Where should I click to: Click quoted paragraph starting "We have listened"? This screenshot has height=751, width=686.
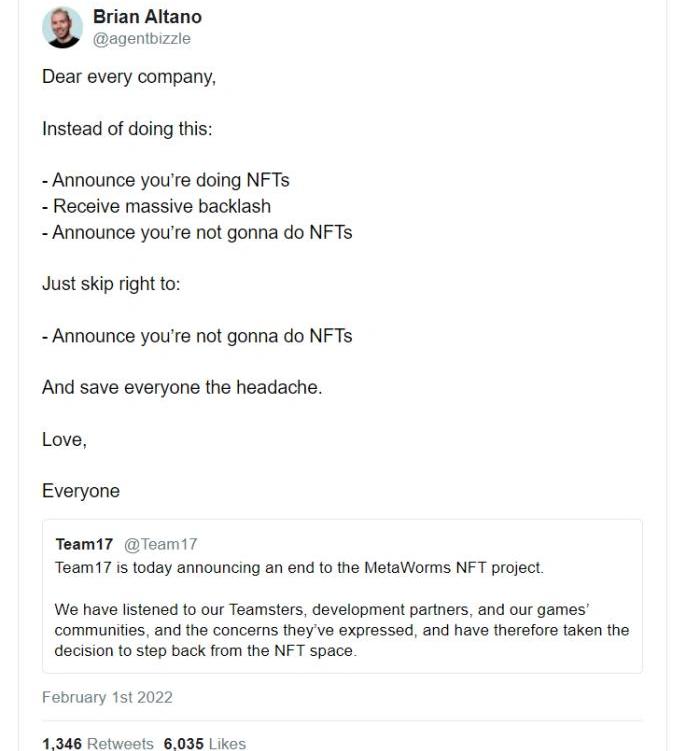click(x=342, y=630)
